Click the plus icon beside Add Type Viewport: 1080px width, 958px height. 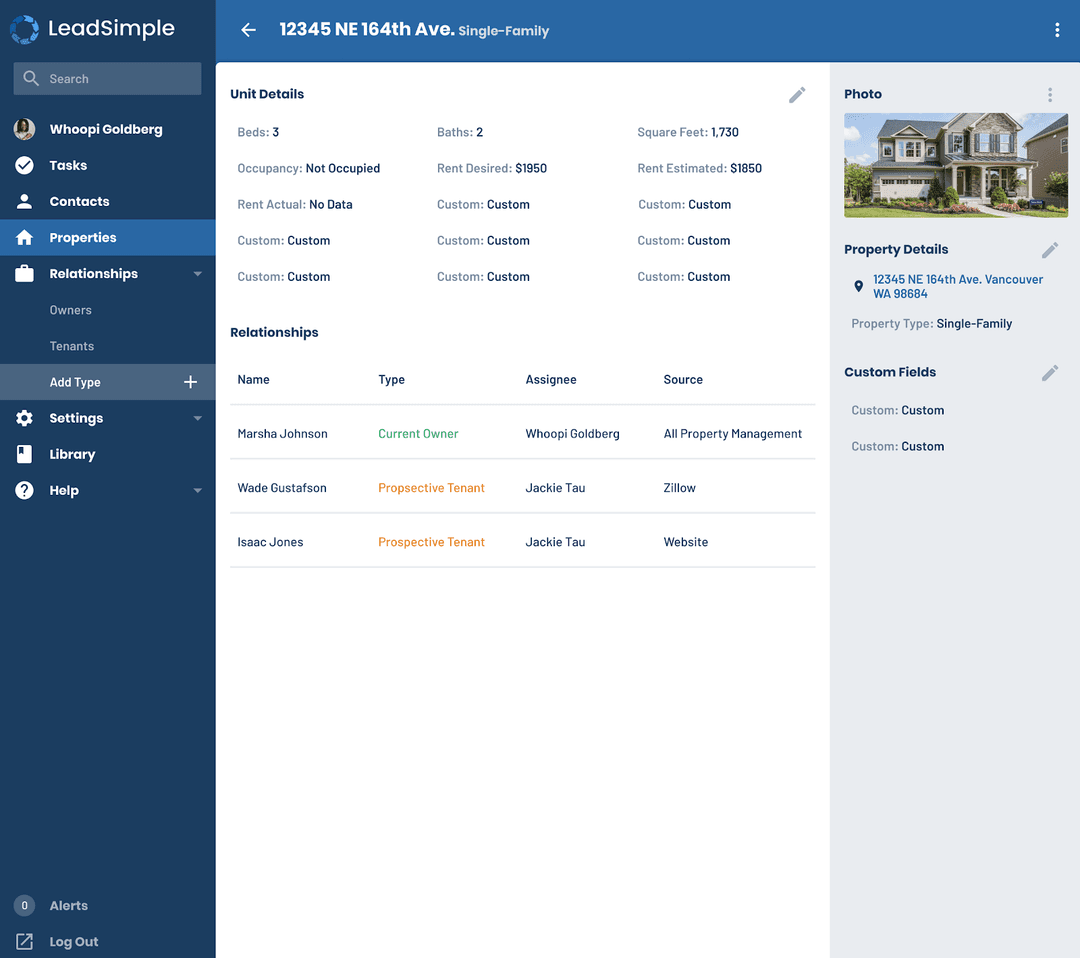point(191,382)
